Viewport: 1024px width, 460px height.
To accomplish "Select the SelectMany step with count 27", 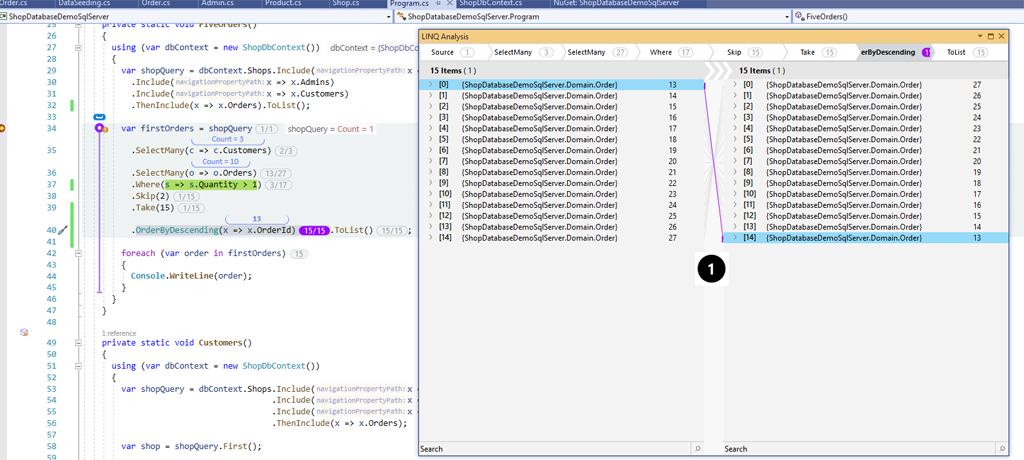I will click(x=597, y=52).
